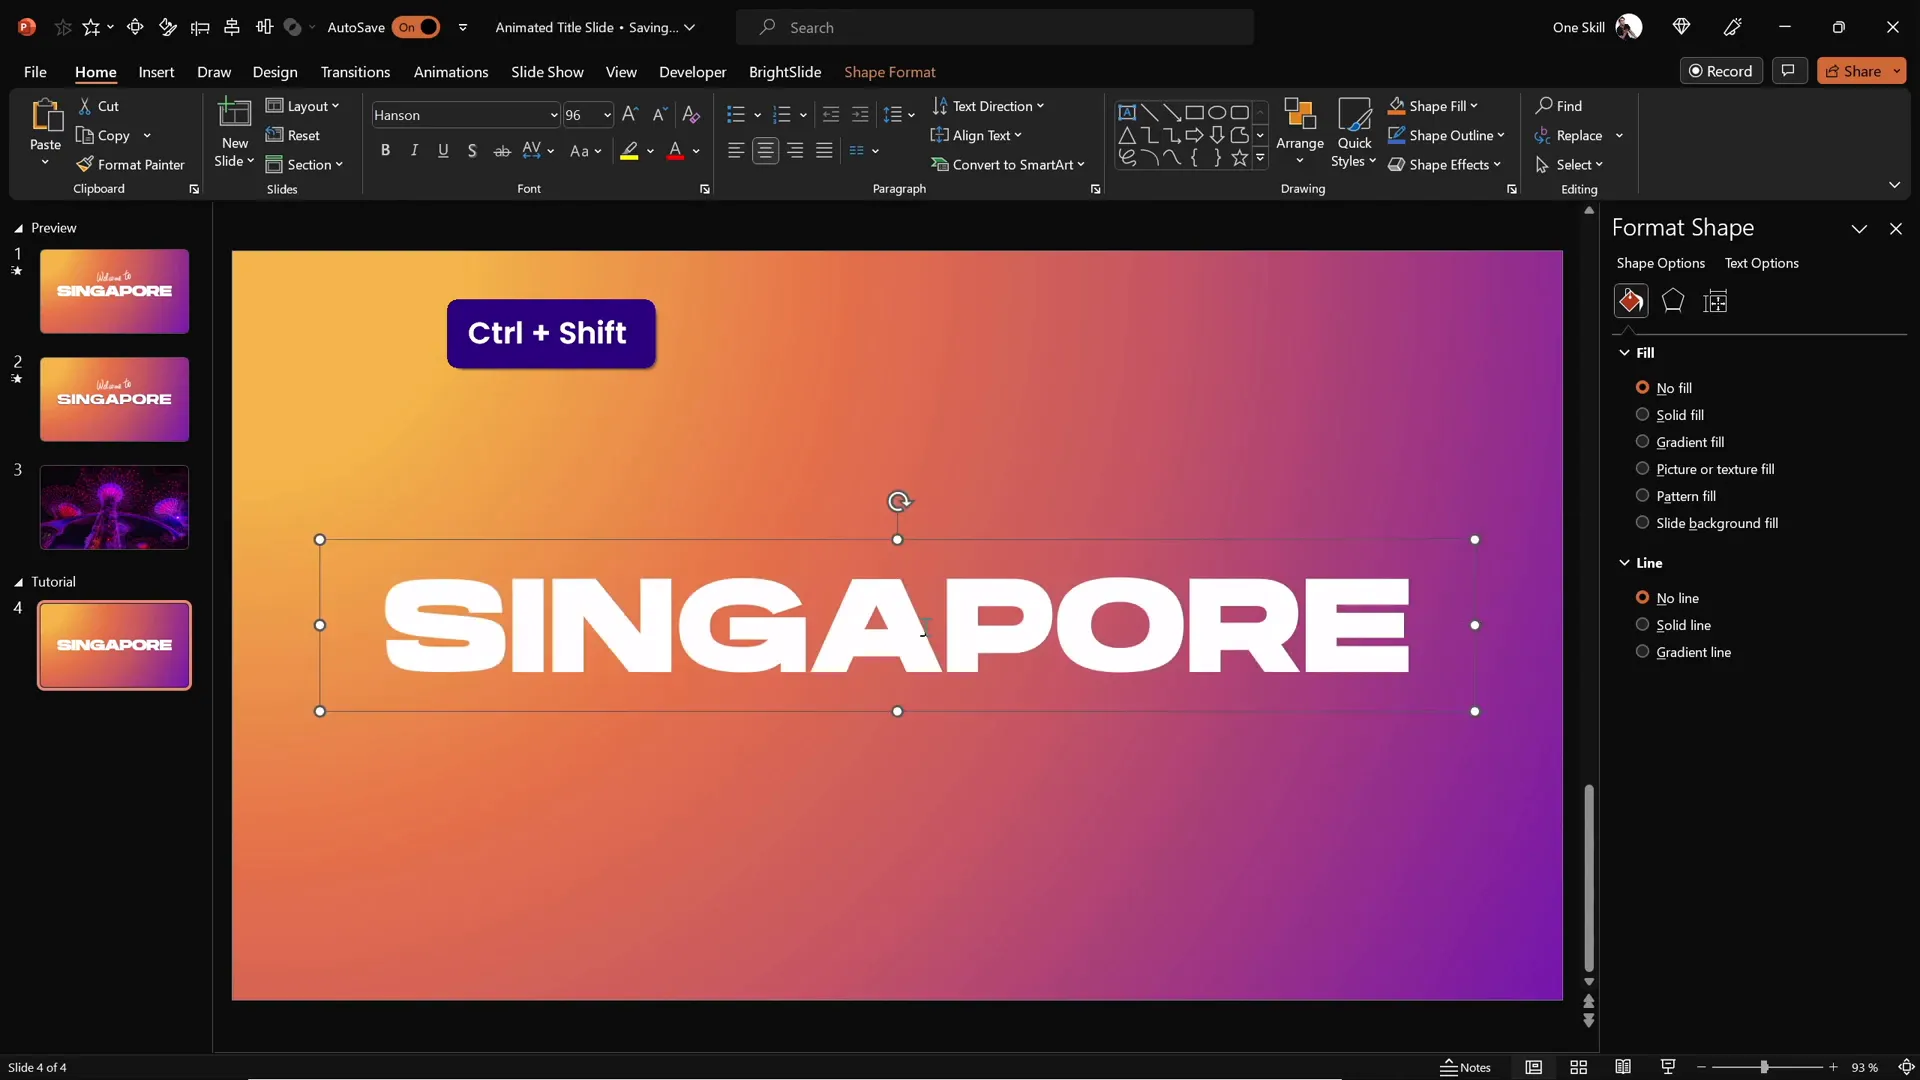The width and height of the screenshot is (1920, 1080).
Task: Center the text alignment
Action: click(x=765, y=151)
